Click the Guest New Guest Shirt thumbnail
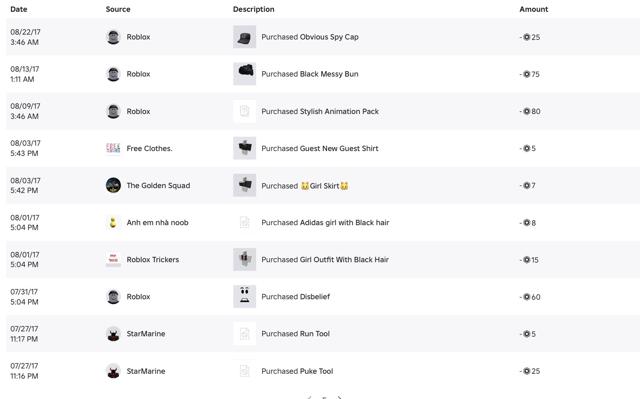The height and width of the screenshot is (399, 640). [x=244, y=148]
